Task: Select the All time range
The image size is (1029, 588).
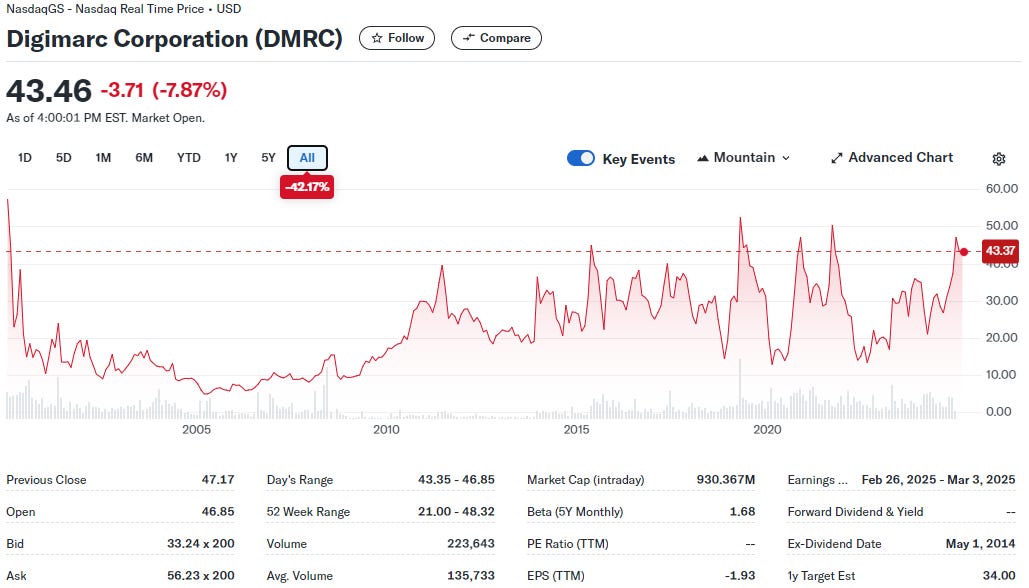Action: click(307, 158)
